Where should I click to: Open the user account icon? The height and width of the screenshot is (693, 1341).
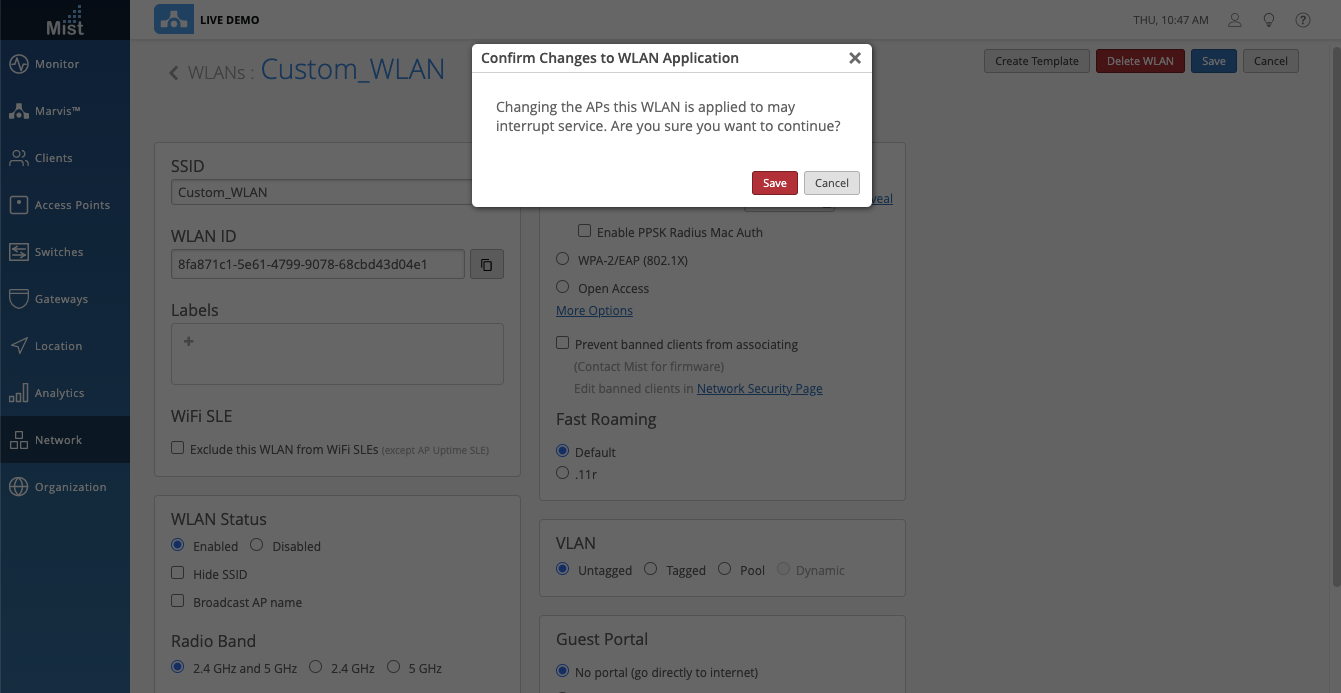click(1235, 20)
